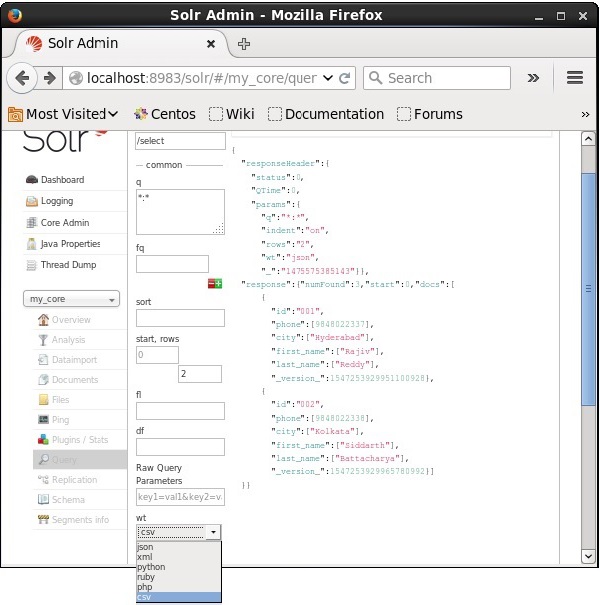Click the sort input field
This screenshot has width=600, height=605.
[180, 318]
